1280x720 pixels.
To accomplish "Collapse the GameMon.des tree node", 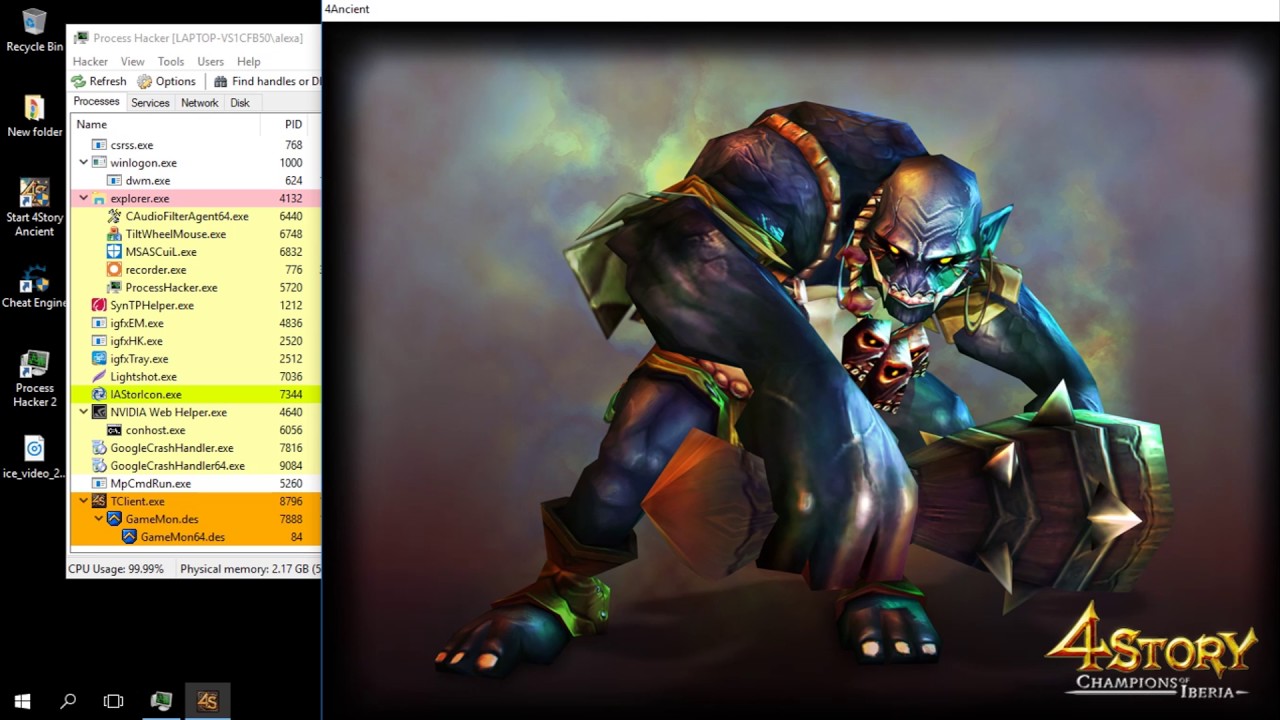I will coord(98,518).
